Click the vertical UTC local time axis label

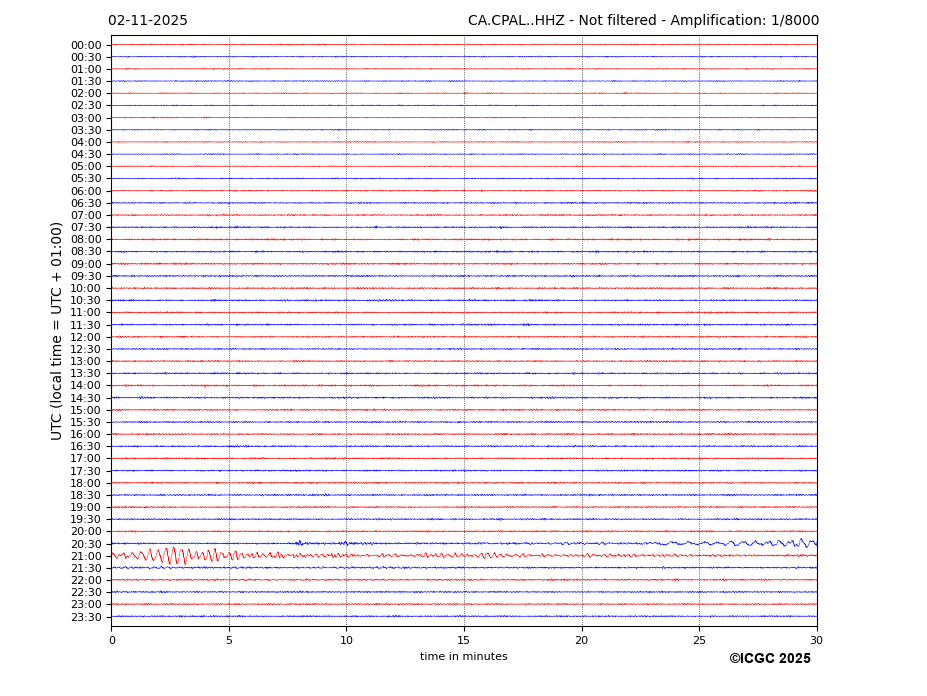pos(57,331)
